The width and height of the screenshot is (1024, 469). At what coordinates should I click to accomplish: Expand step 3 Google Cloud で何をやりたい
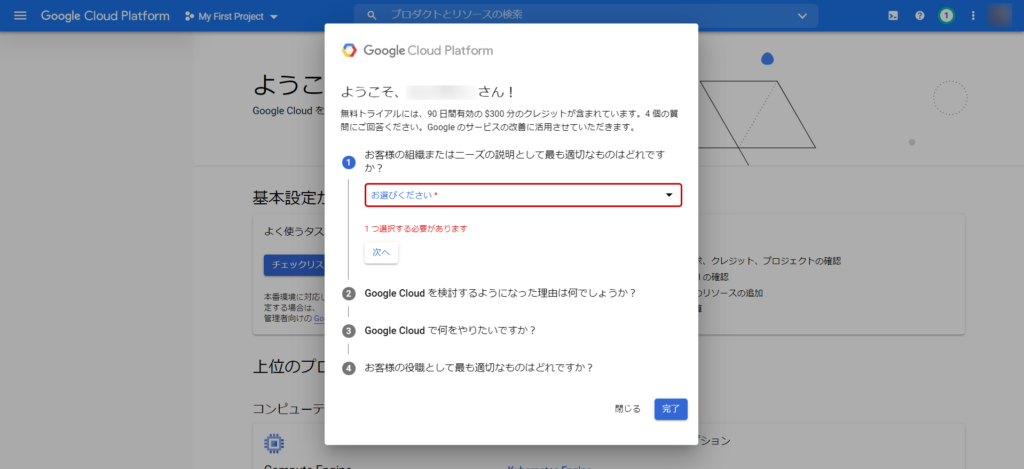(450, 331)
